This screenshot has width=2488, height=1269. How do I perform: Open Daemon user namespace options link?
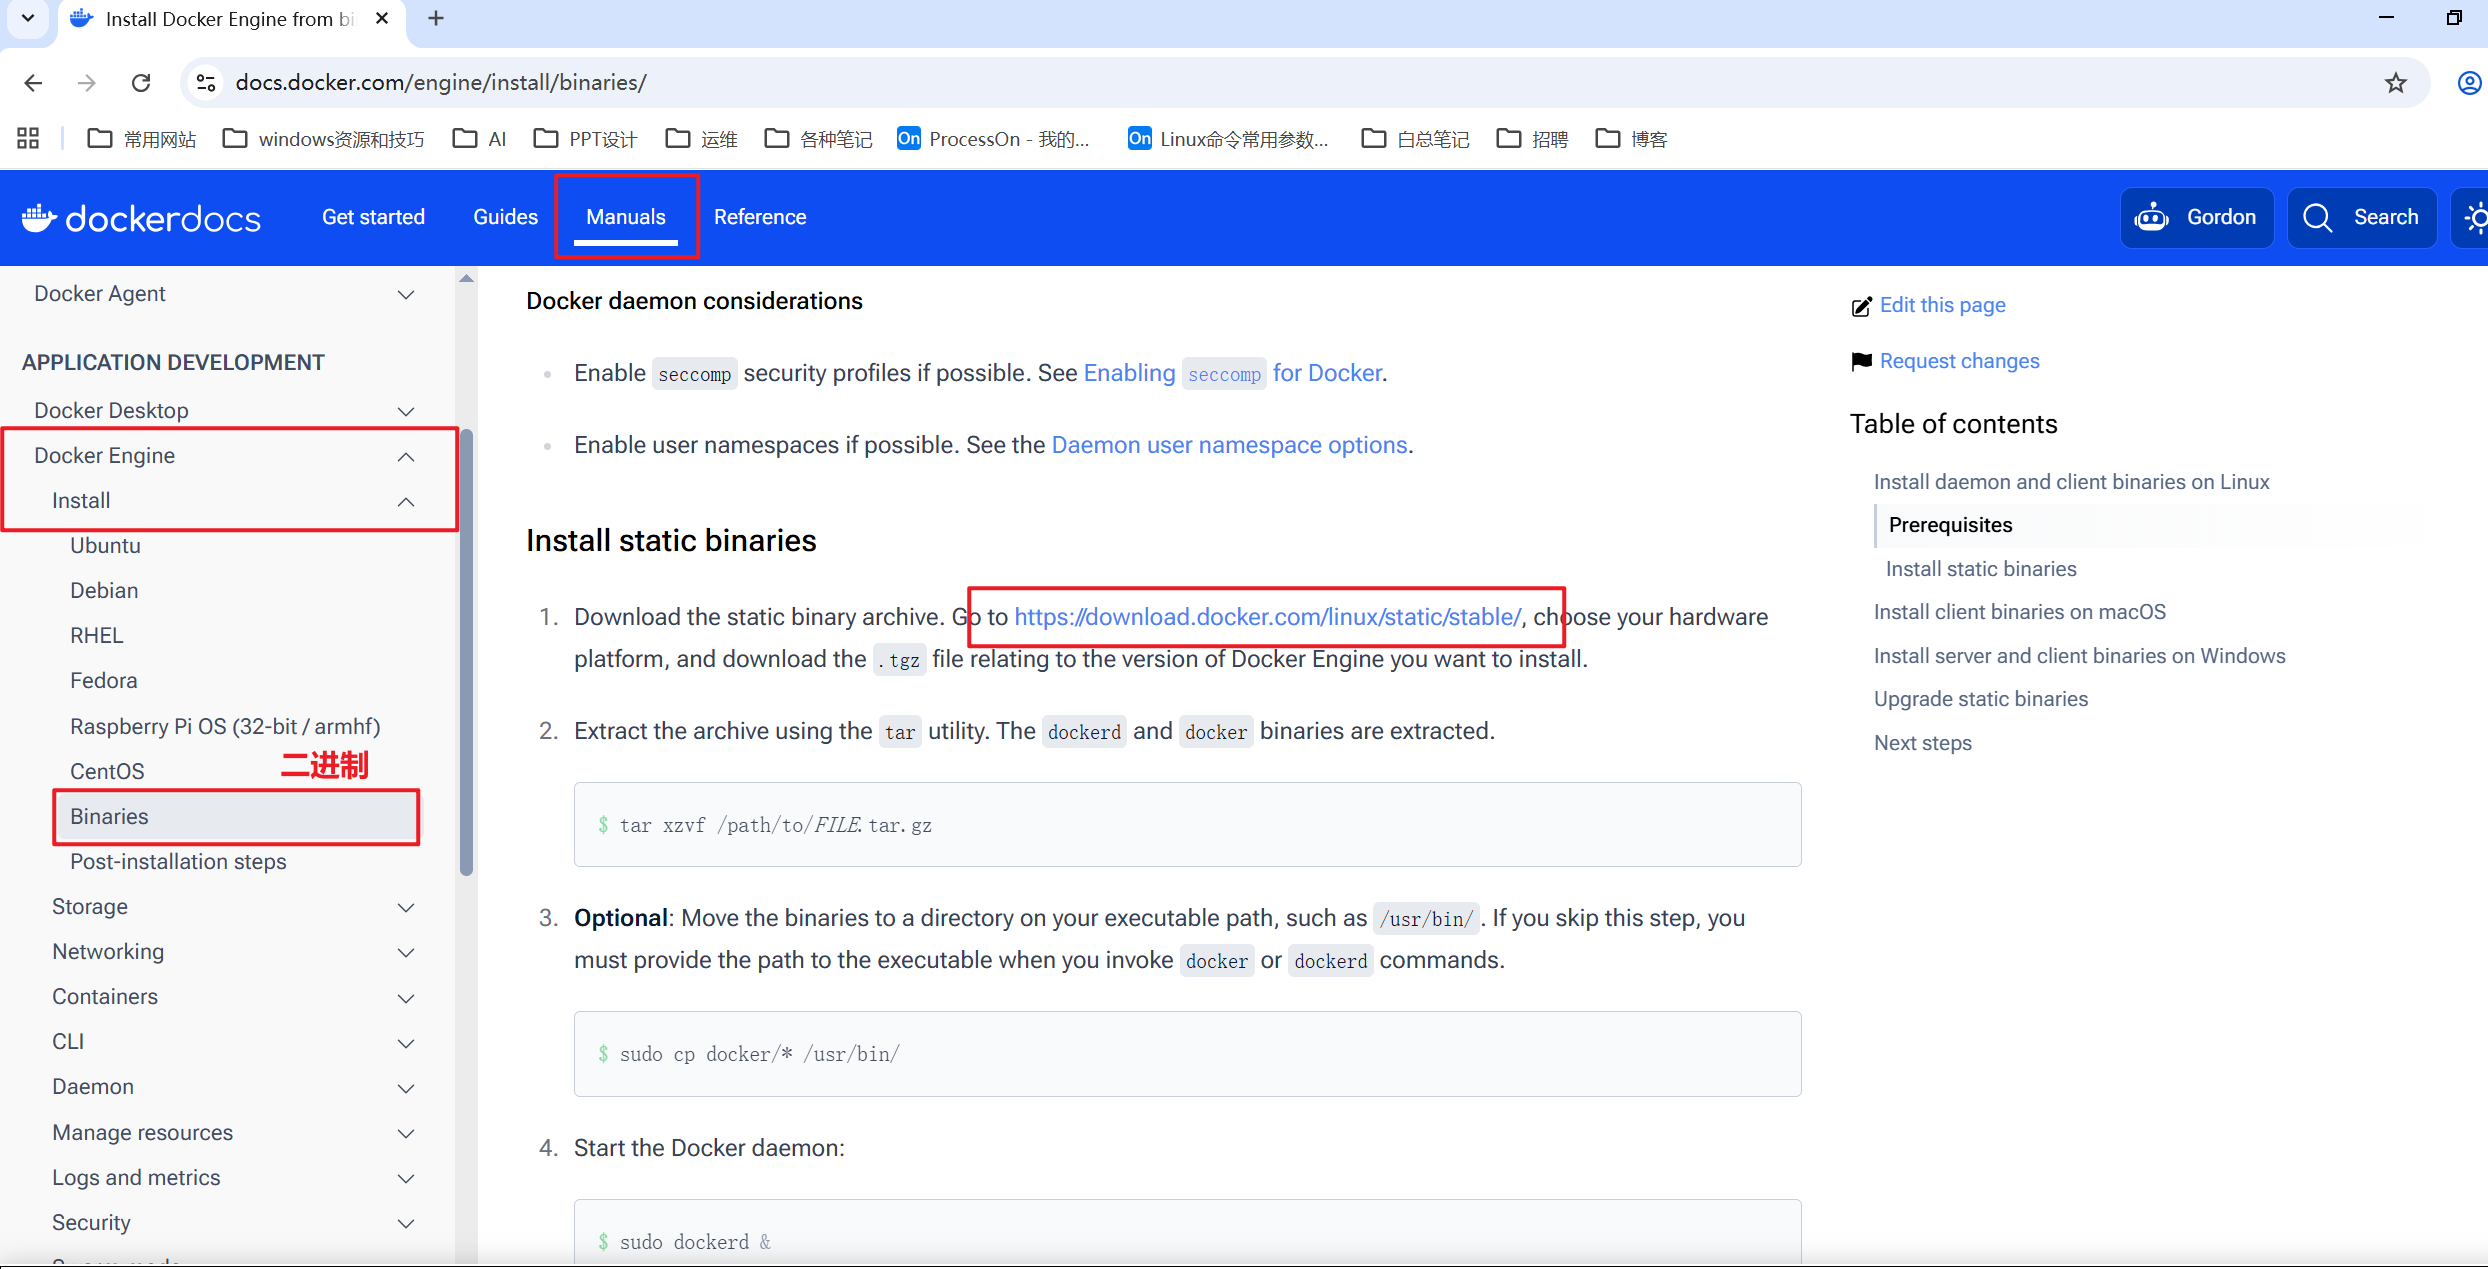[1229, 445]
